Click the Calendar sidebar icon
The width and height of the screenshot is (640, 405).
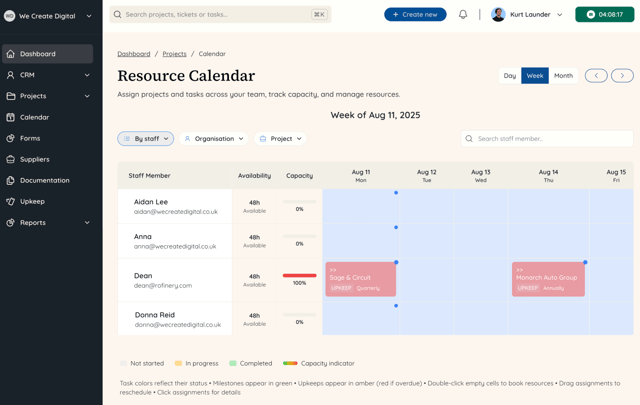pos(11,117)
